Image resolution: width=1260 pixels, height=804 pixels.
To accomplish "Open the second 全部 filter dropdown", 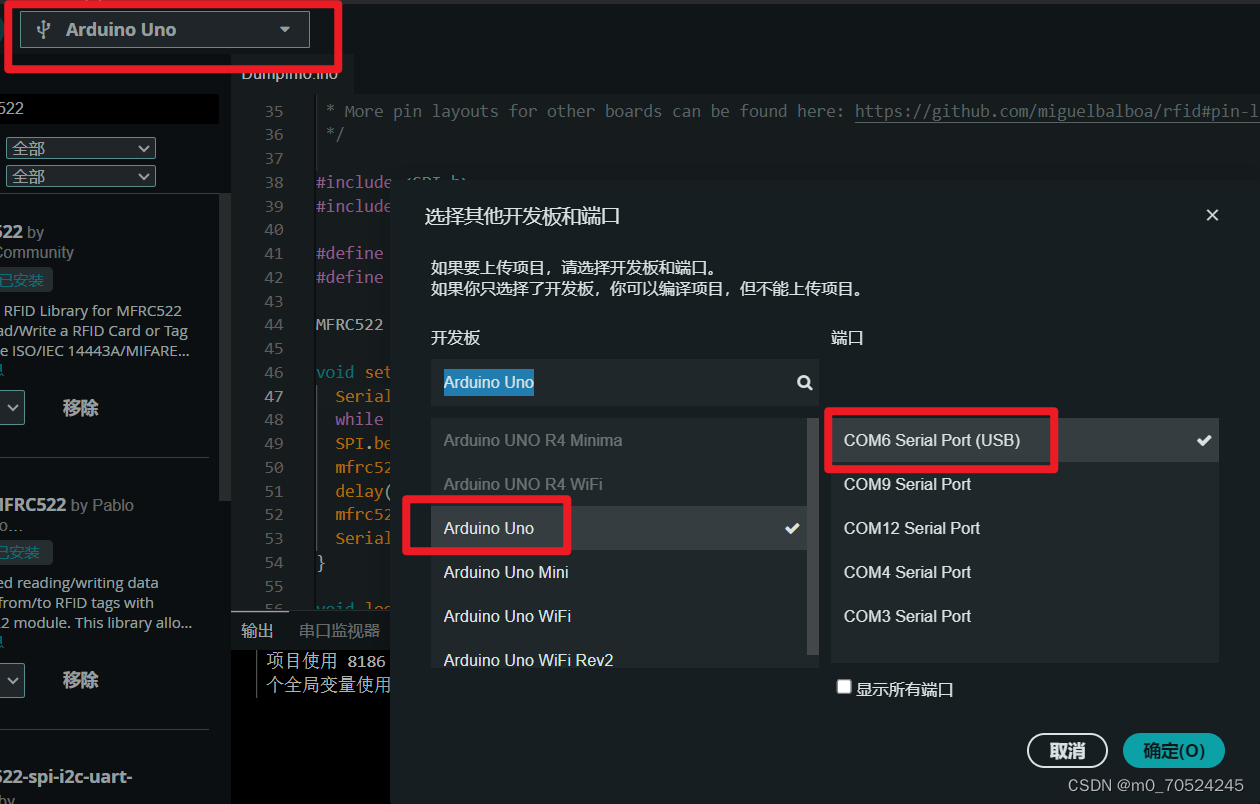I will point(81,176).
